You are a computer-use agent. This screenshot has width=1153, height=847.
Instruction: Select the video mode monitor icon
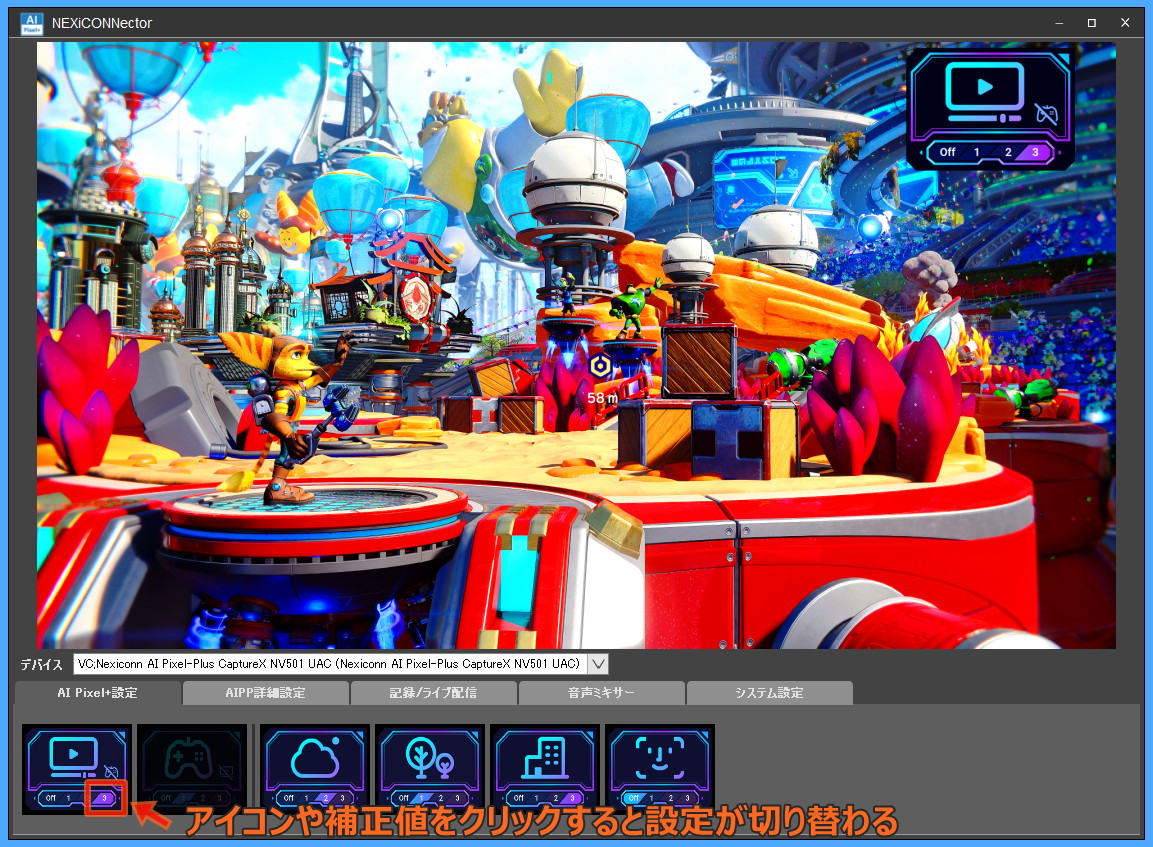[x=74, y=757]
